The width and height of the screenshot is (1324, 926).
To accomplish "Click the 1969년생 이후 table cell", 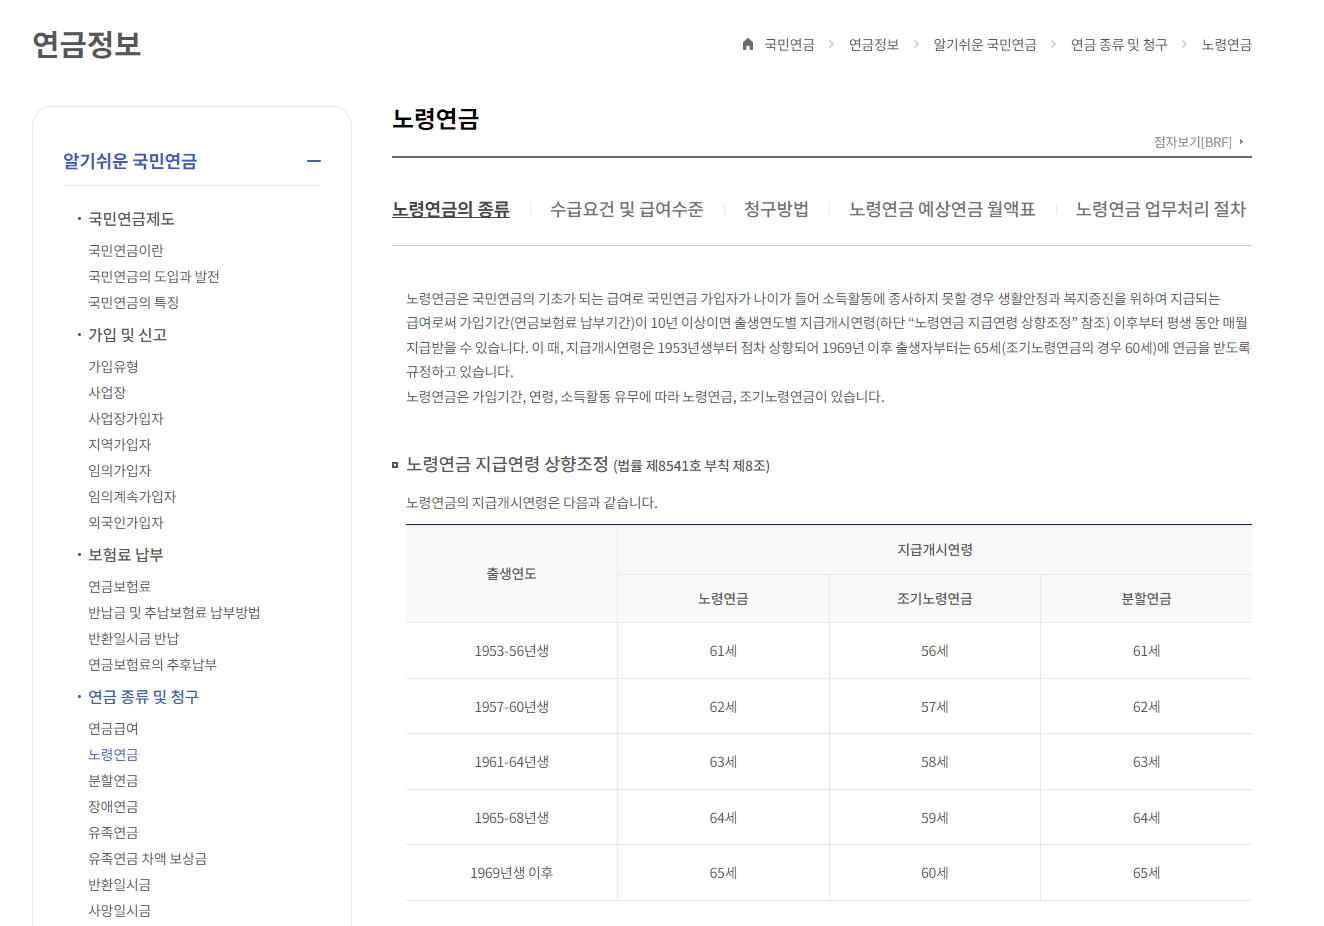I will pyautogui.click(x=512, y=873).
